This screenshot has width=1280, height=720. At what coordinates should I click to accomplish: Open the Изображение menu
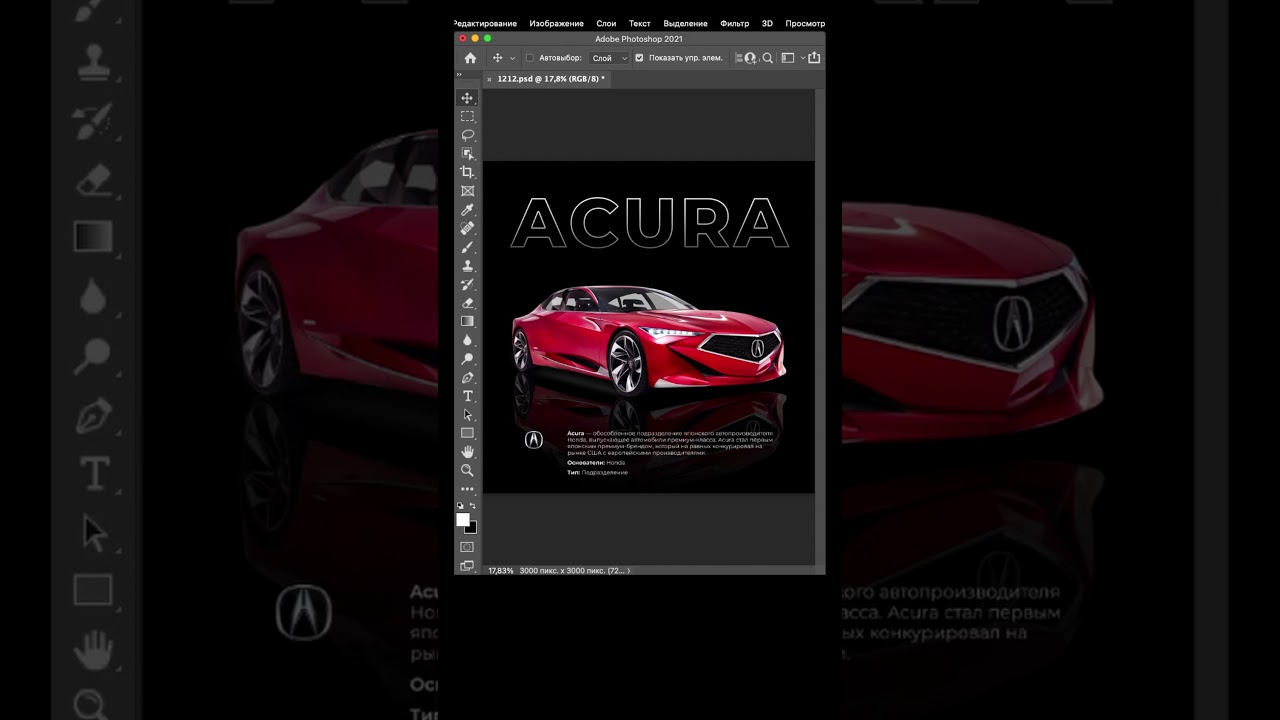pos(557,23)
